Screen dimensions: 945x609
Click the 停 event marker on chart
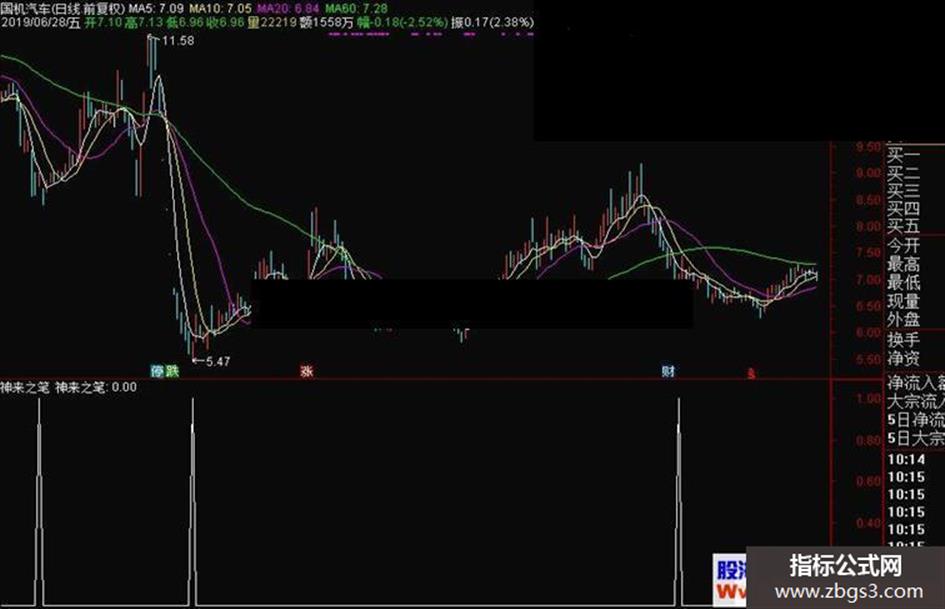[157, 371]
